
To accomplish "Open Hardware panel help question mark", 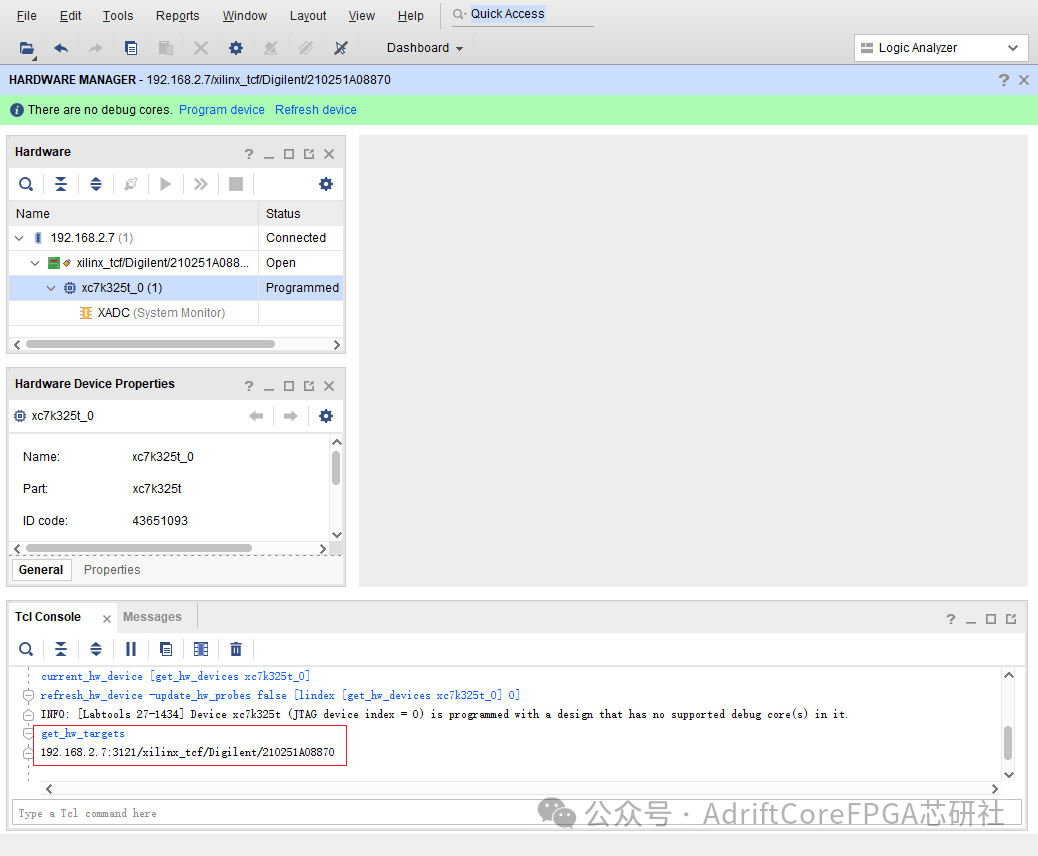I will (x=248, y=154).
